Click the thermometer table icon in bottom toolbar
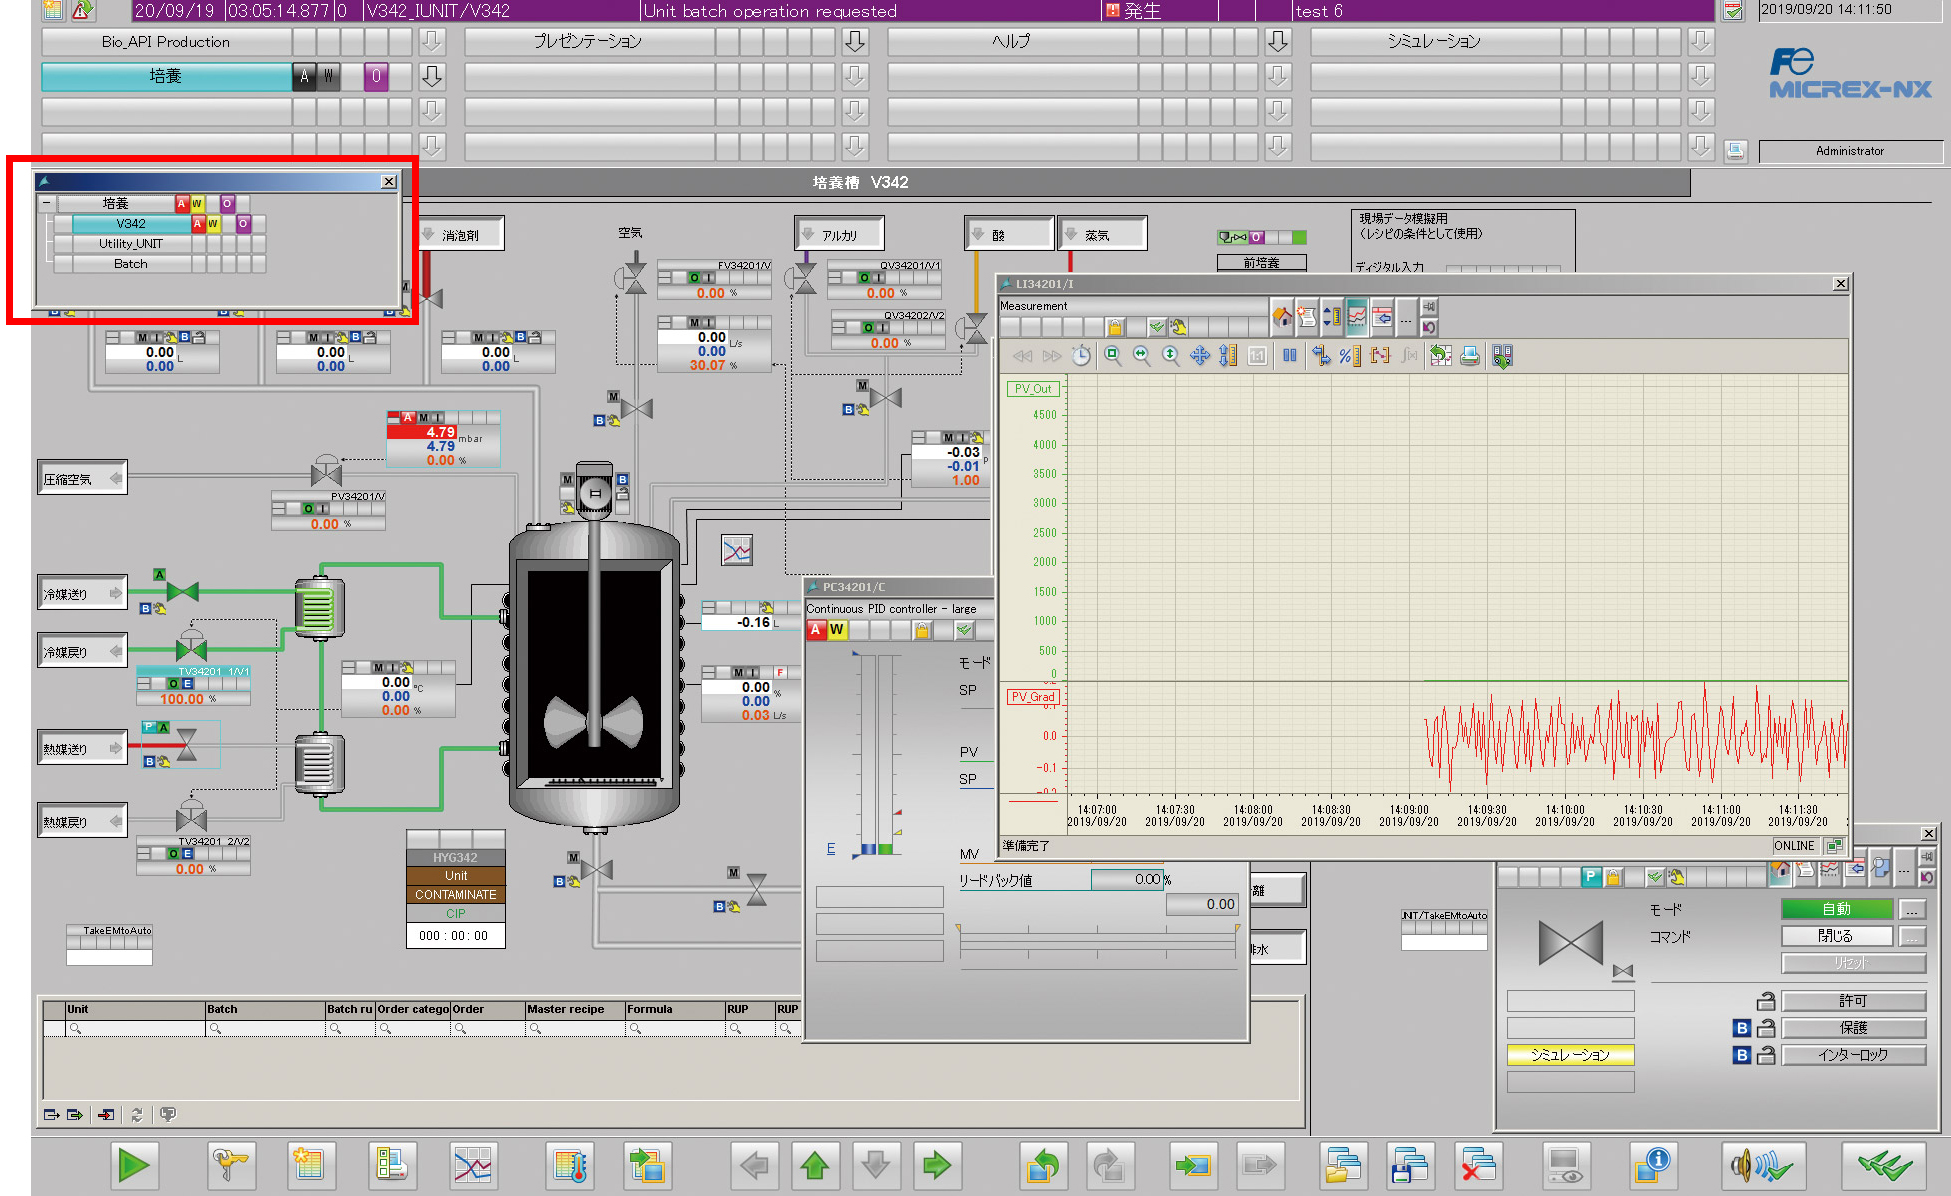The width and height of the screenshot is (1951, 1196). click(x=570, y=1165)
